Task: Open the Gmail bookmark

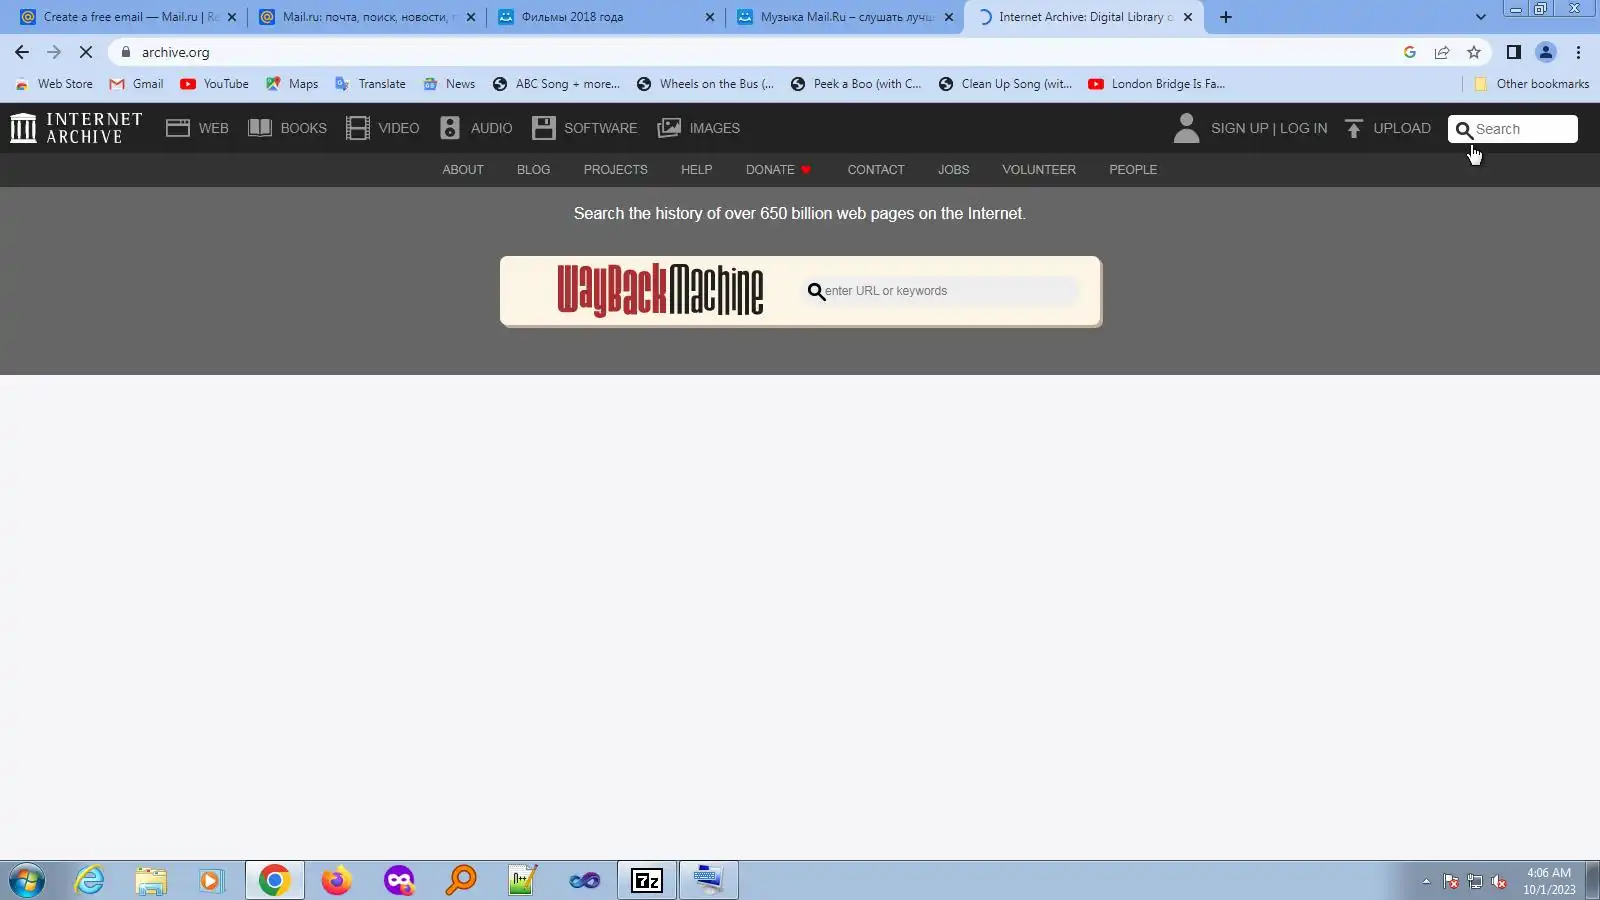Action: coord(137,84)
